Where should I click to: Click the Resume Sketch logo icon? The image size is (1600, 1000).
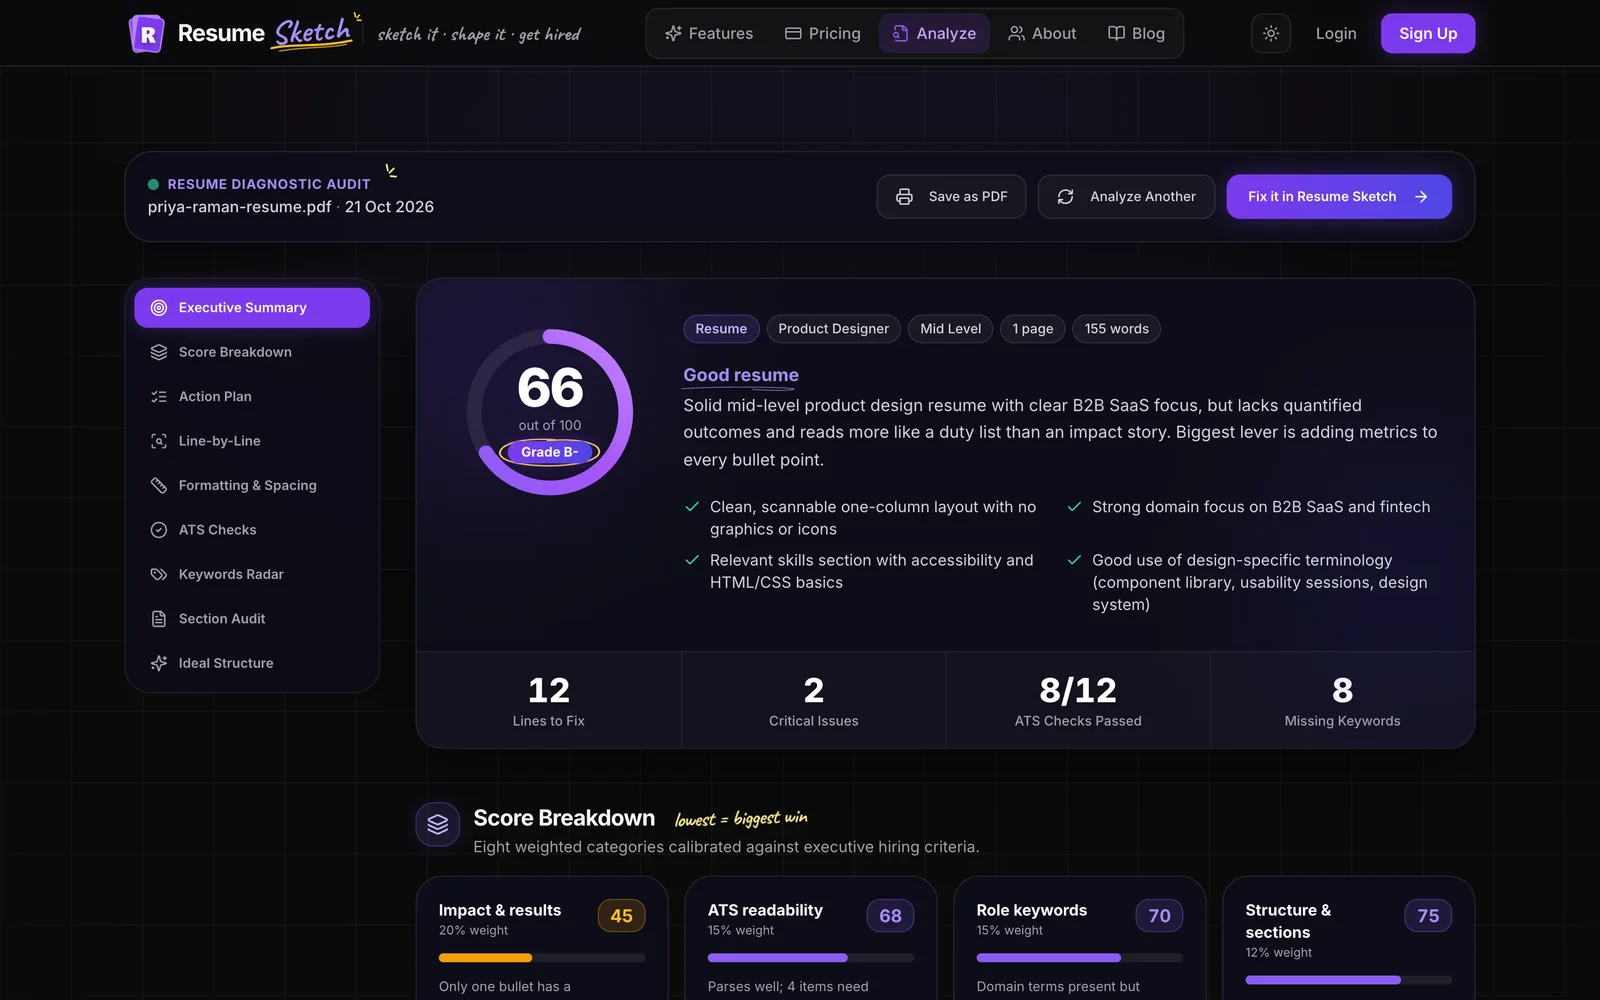147,34
